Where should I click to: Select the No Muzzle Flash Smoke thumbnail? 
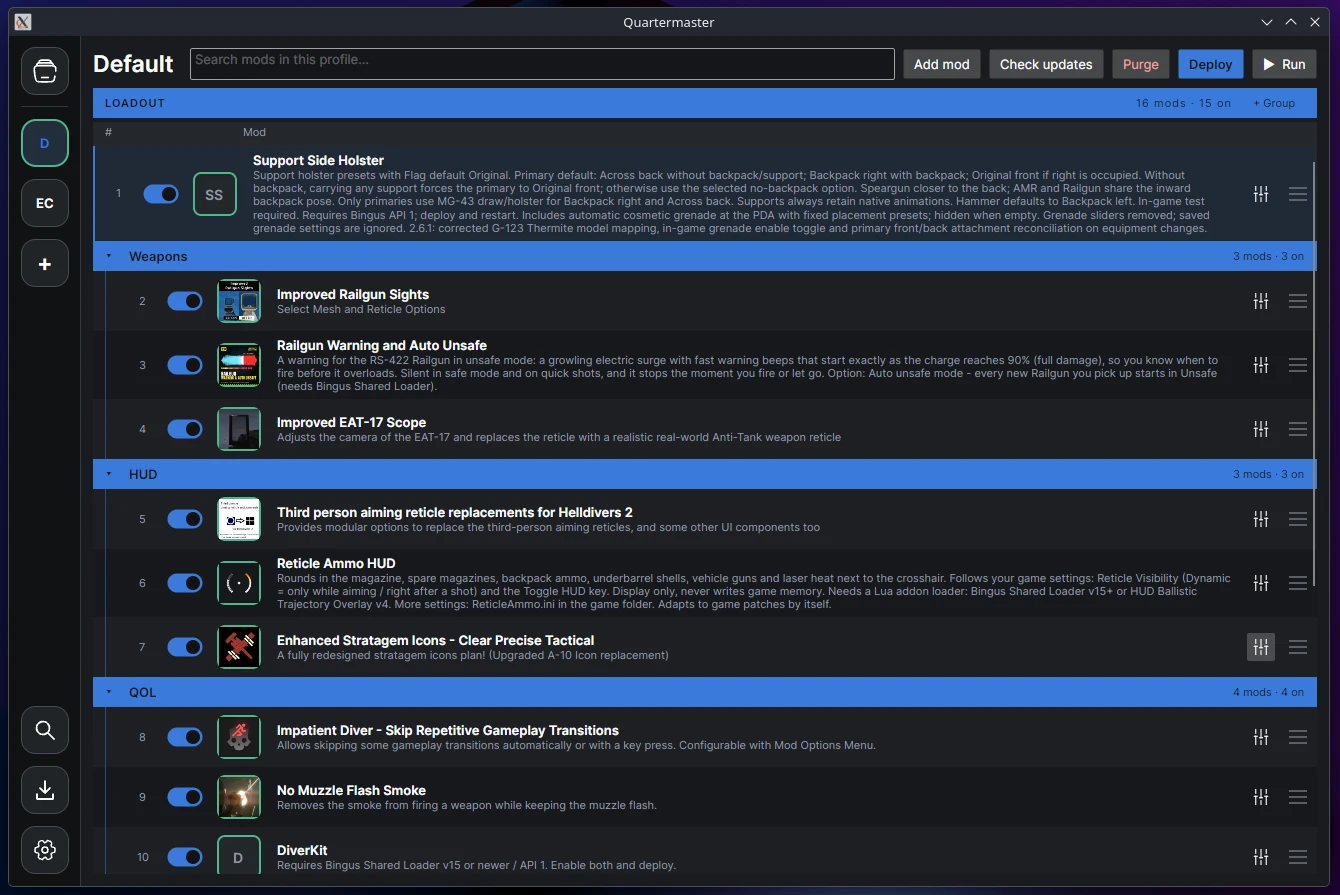239,797
